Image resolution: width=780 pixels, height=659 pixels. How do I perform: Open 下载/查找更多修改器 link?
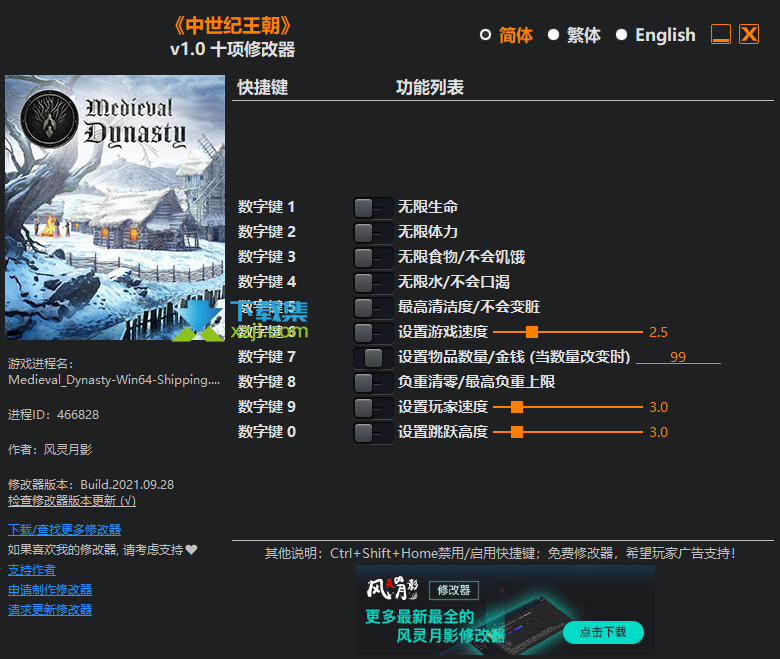click(x=65, y=530)
